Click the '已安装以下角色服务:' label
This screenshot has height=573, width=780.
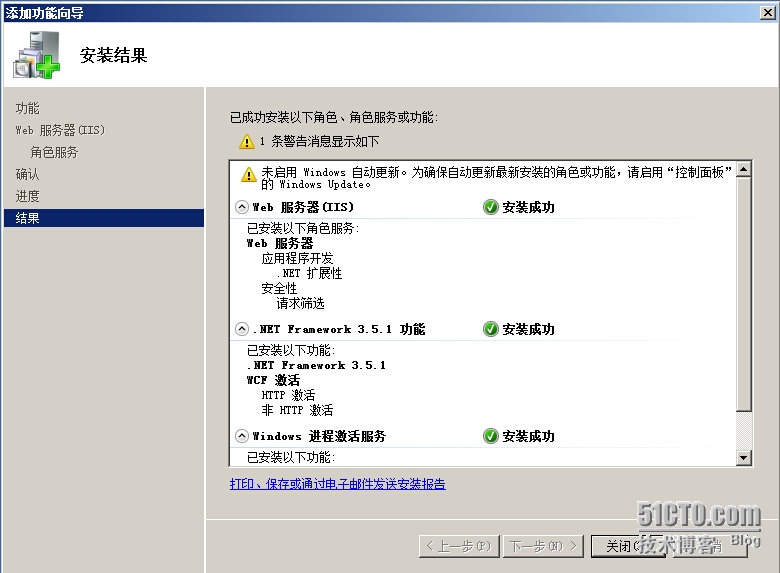(303, 228)
